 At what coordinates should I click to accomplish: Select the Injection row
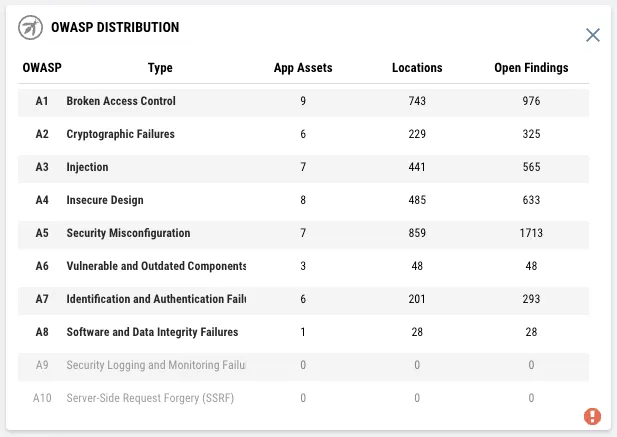303,169
